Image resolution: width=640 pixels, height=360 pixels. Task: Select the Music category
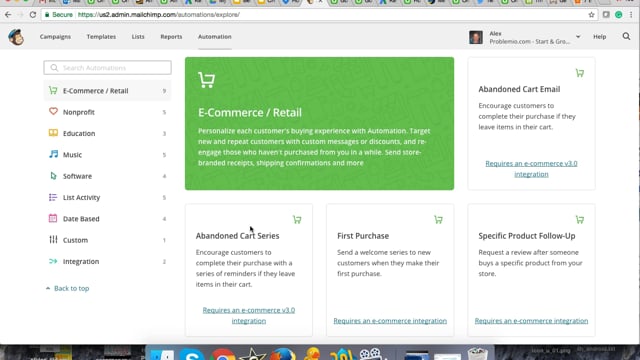pyautogui.click(x=107, y=155)
